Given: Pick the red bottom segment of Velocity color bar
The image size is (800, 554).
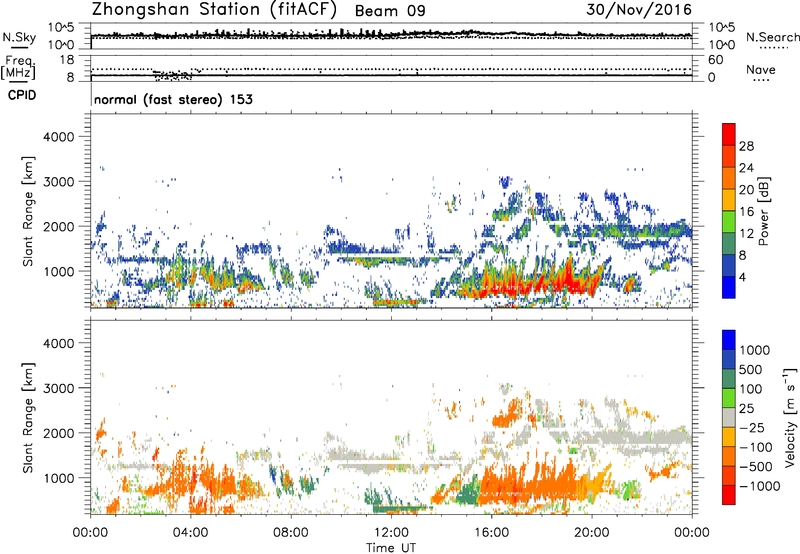Looking at the screenshot, I should pos(729,495).
